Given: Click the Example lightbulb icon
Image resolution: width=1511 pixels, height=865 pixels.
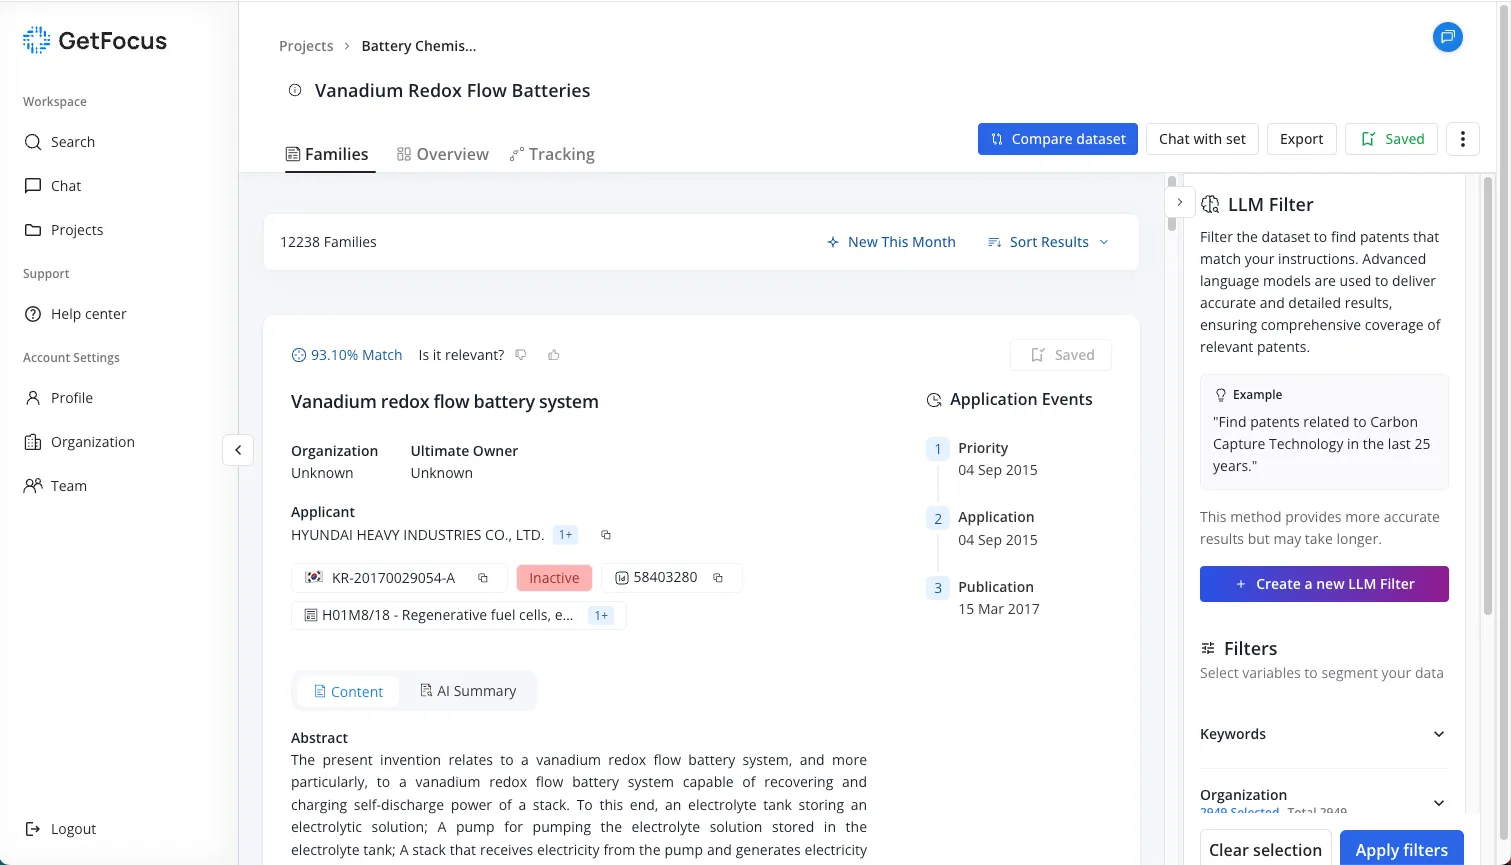Looking at the screenshot, I should coord(1220,395).
